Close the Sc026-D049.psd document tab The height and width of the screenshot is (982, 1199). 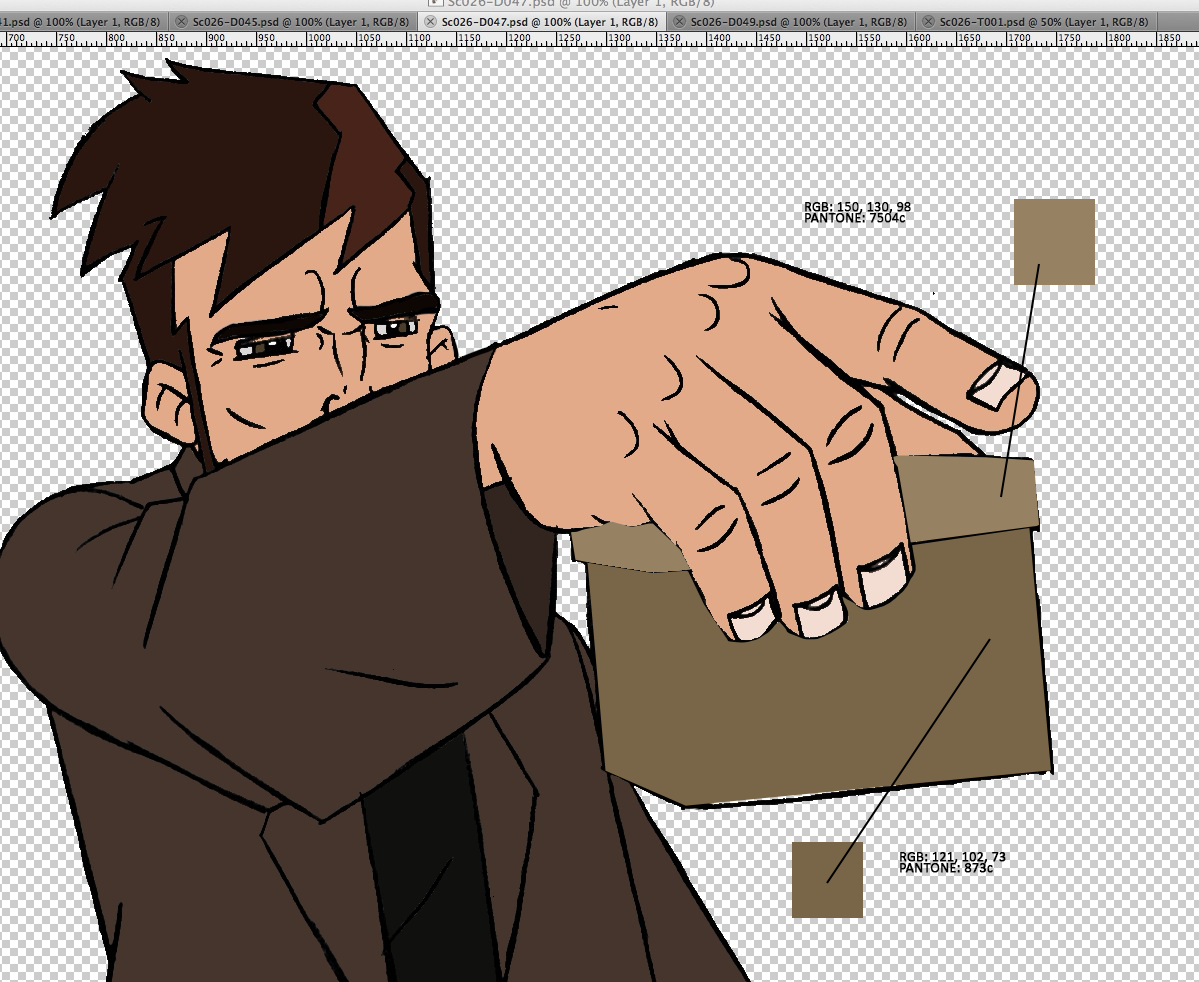point(680,21)
